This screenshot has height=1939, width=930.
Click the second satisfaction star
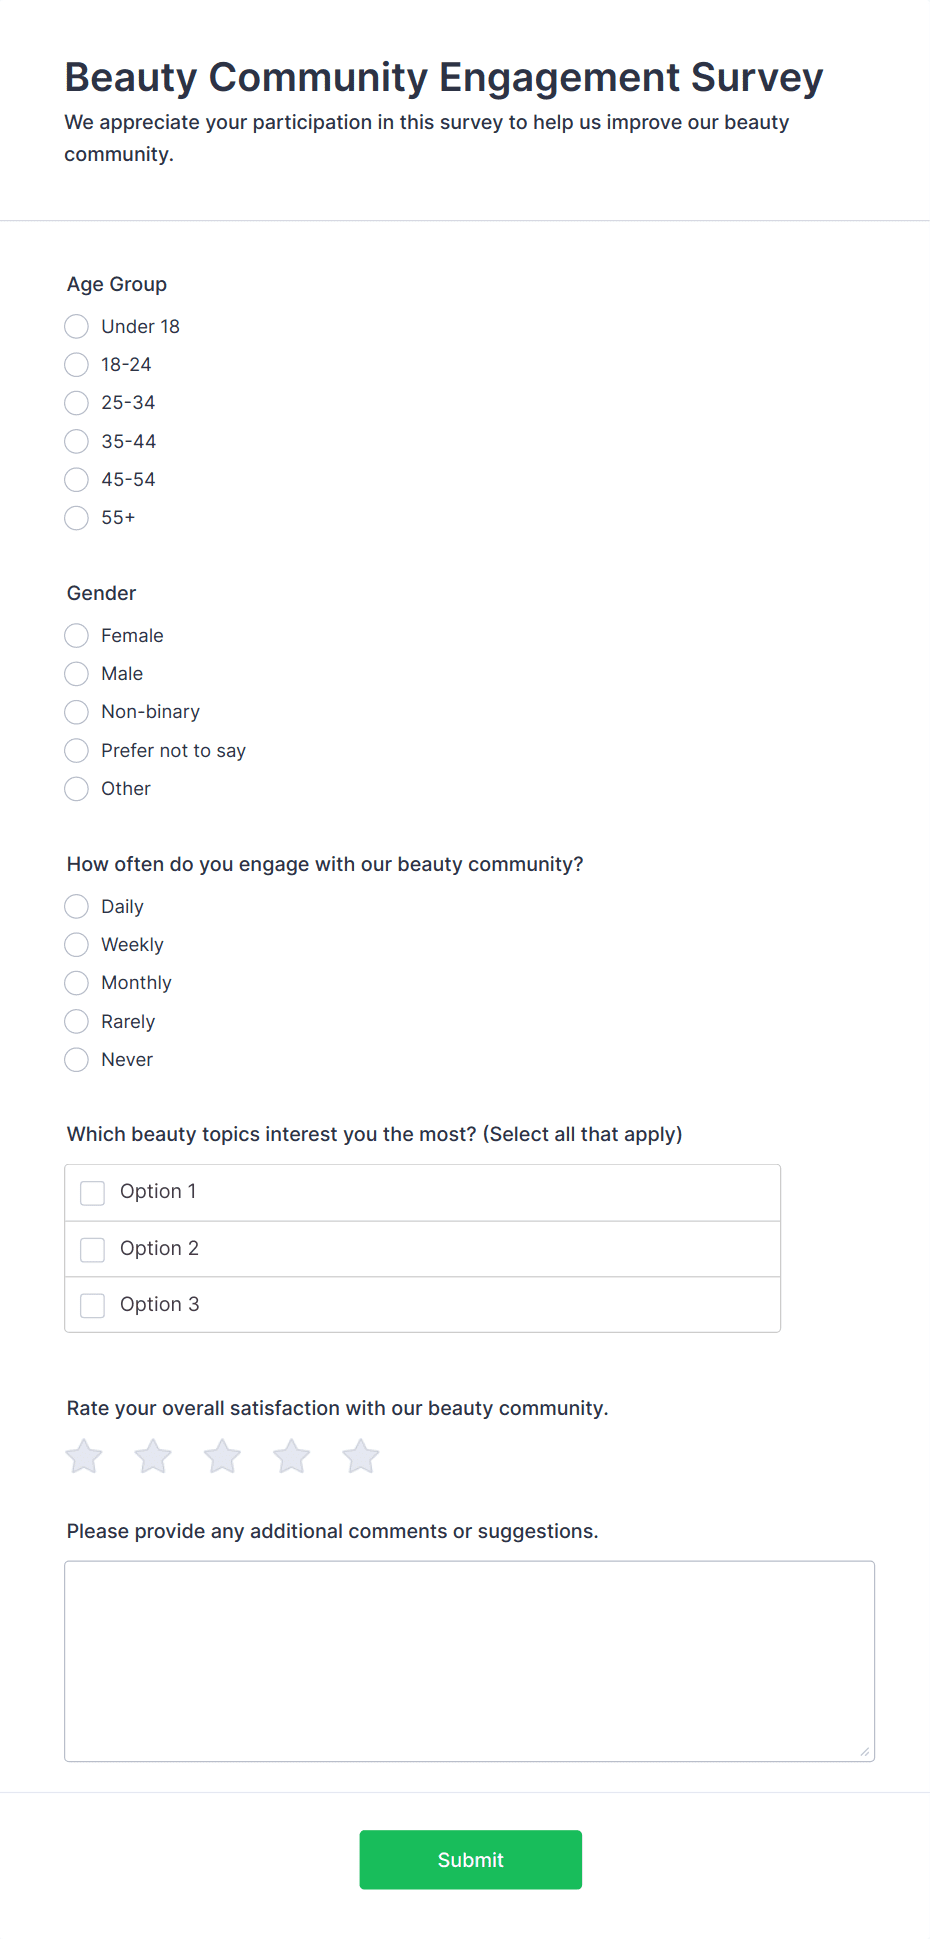tap(153, 1457)
